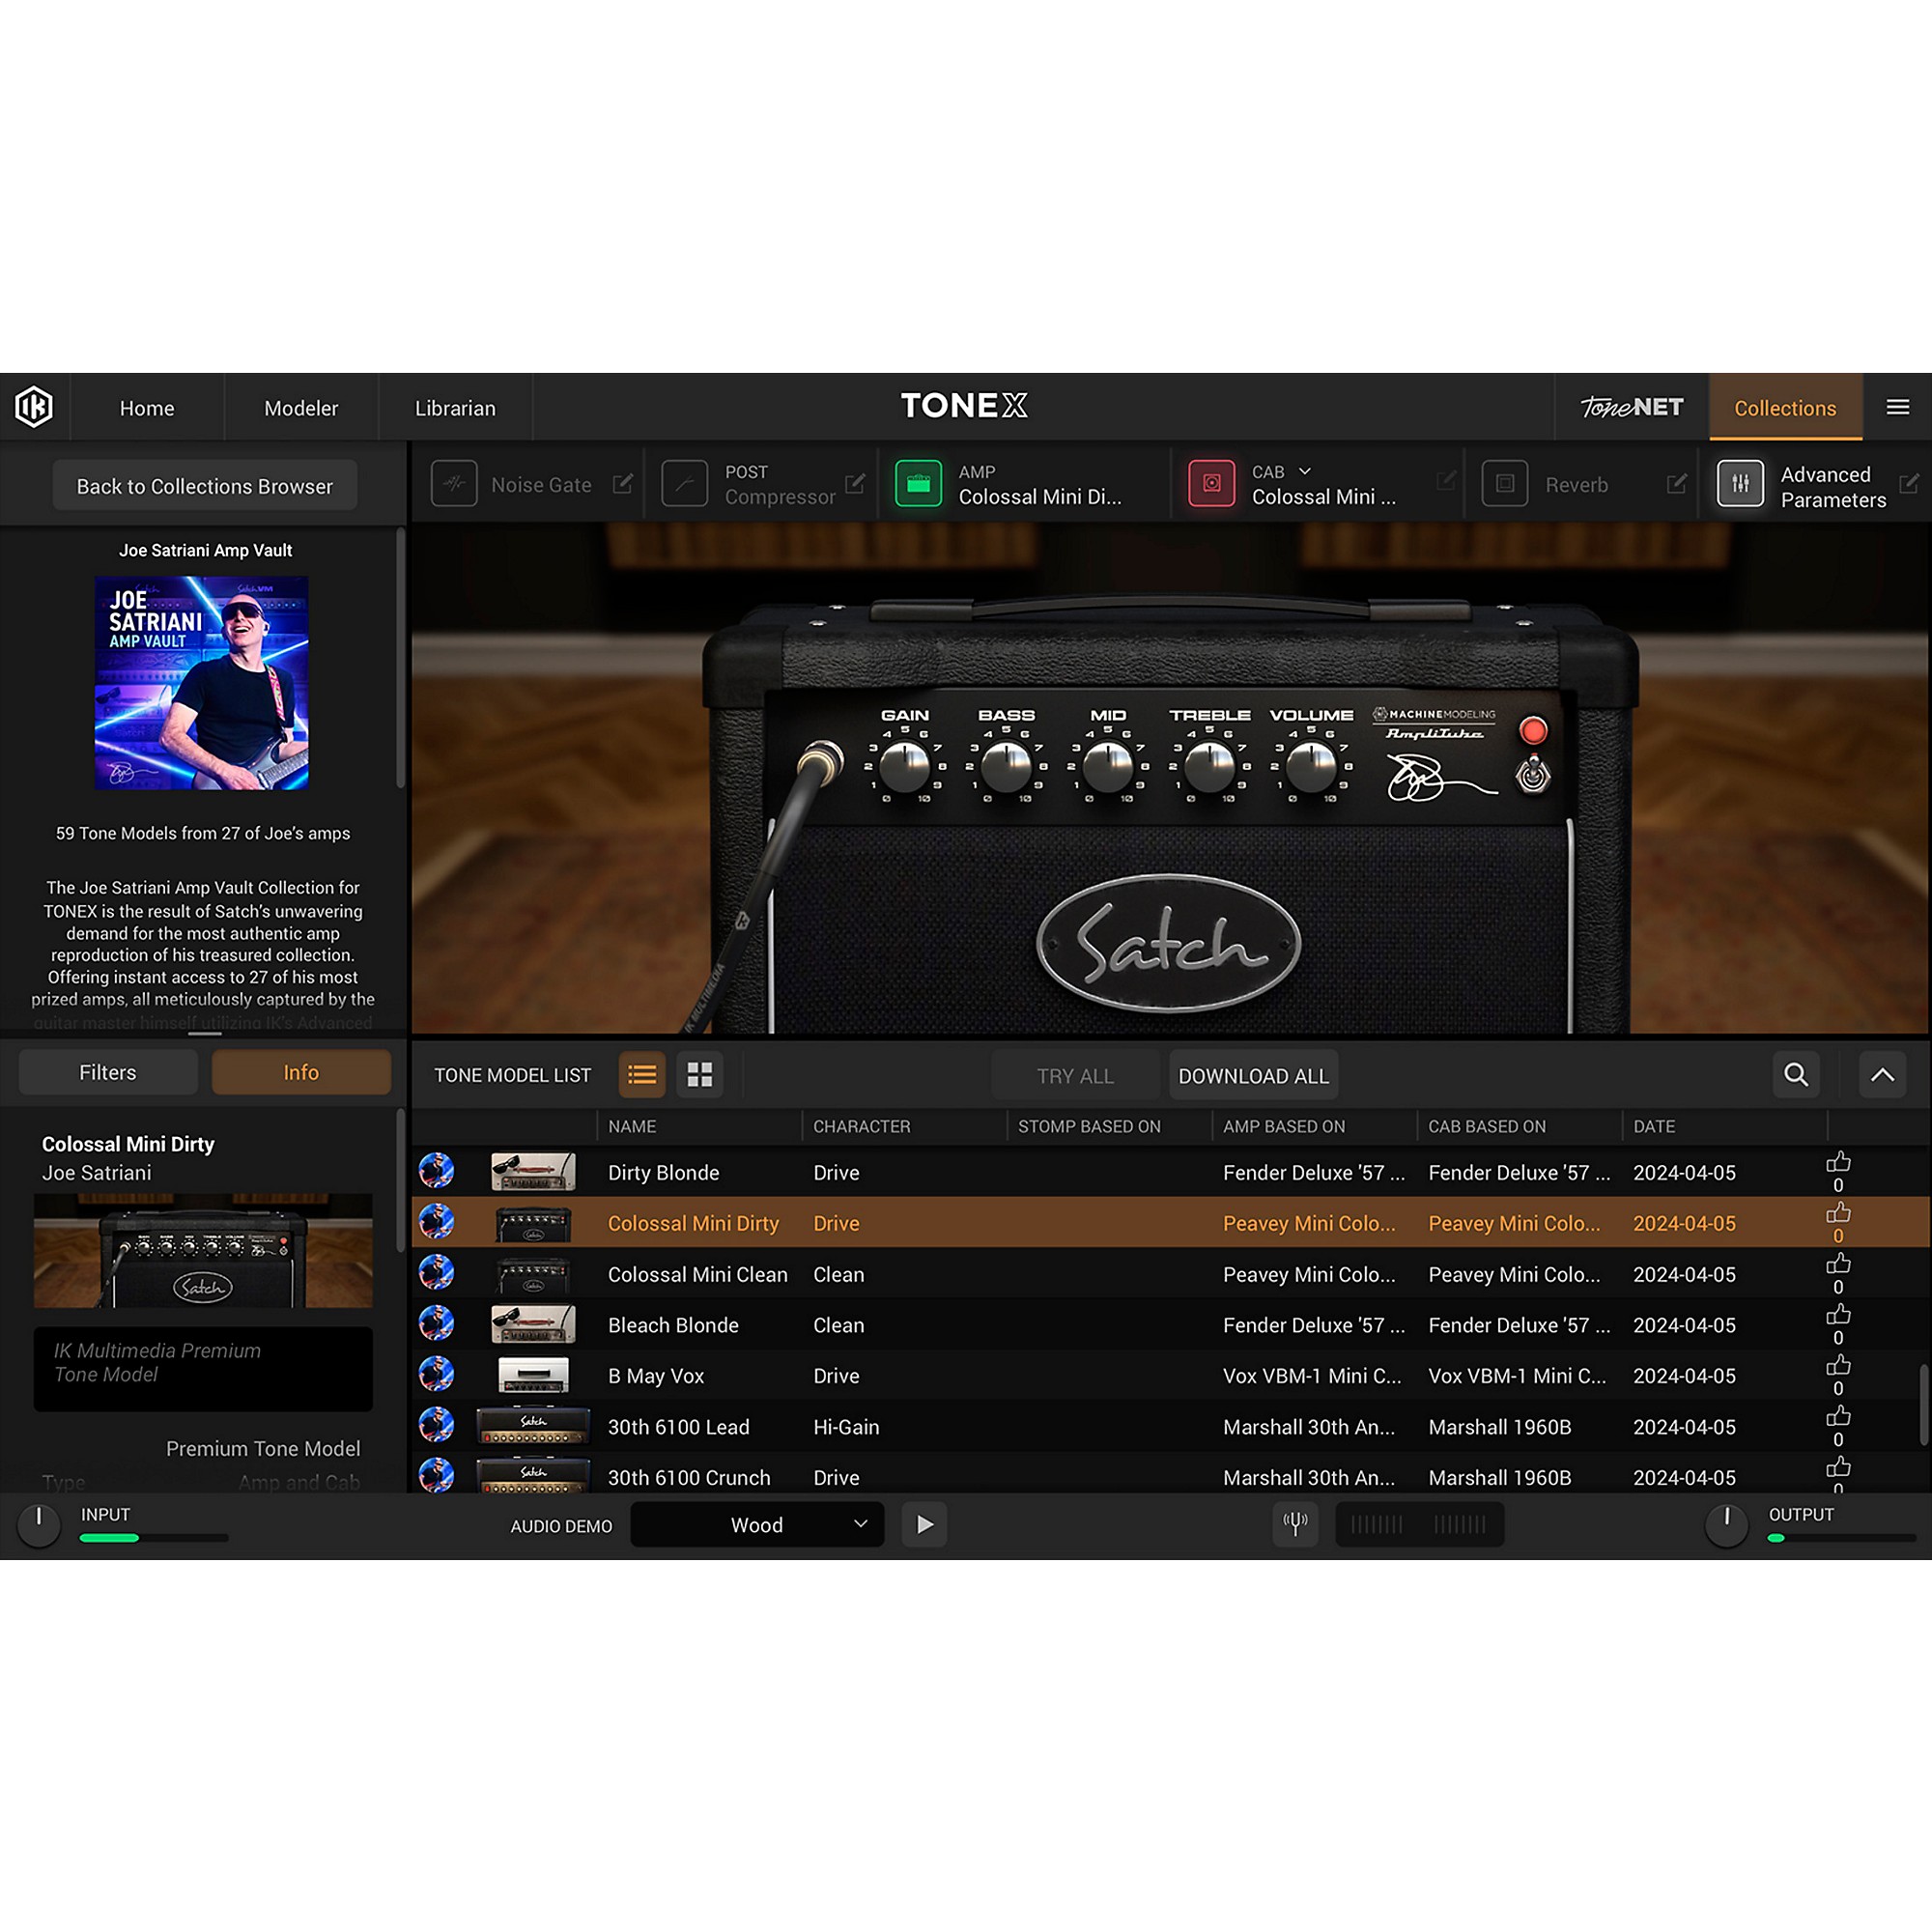Open tone model search

[x=1796, y=1075]
